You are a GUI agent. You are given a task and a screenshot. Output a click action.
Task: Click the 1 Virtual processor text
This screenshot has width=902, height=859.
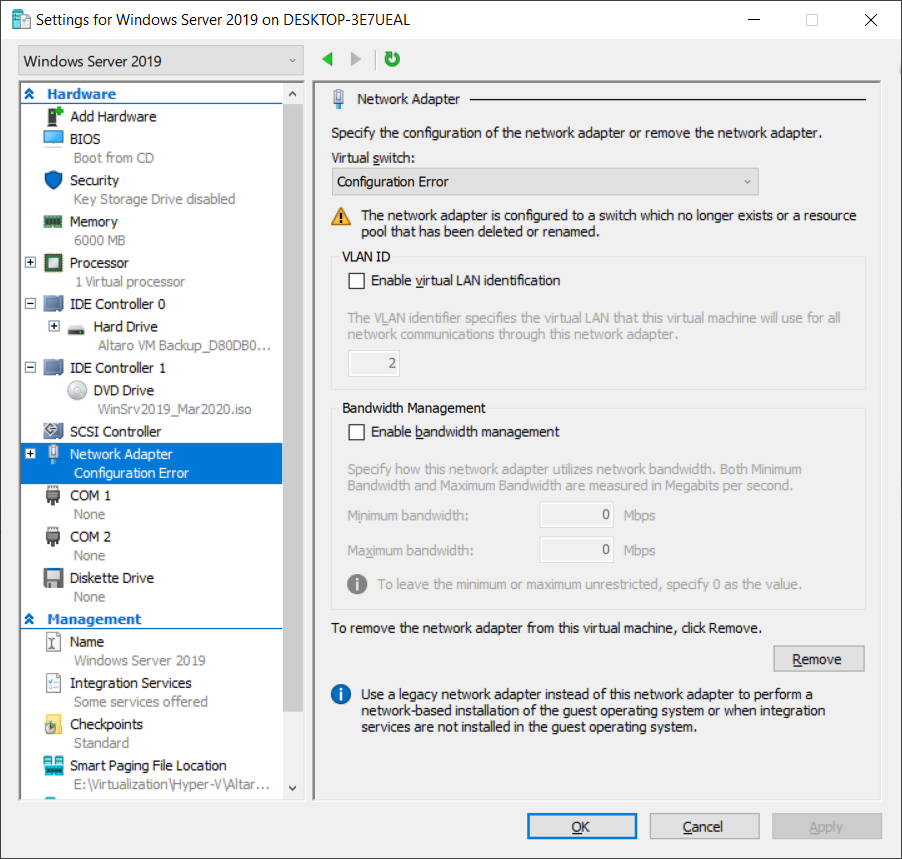130,282
